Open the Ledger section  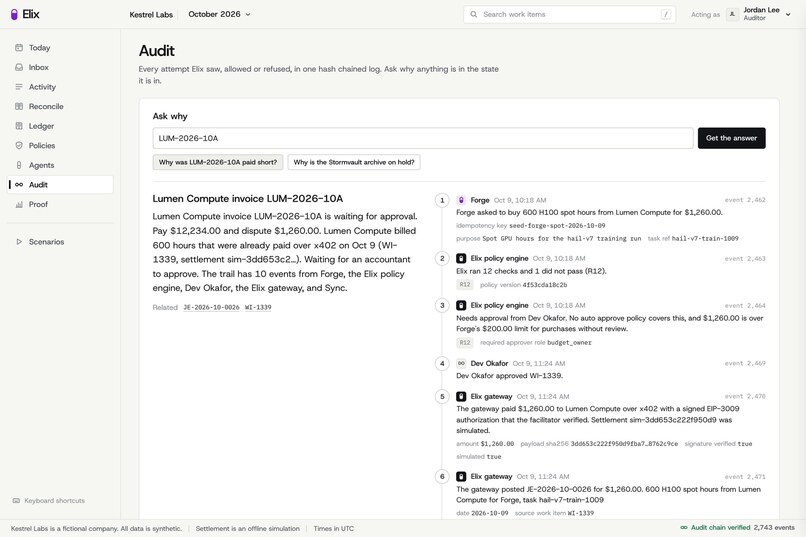[60, 126]
